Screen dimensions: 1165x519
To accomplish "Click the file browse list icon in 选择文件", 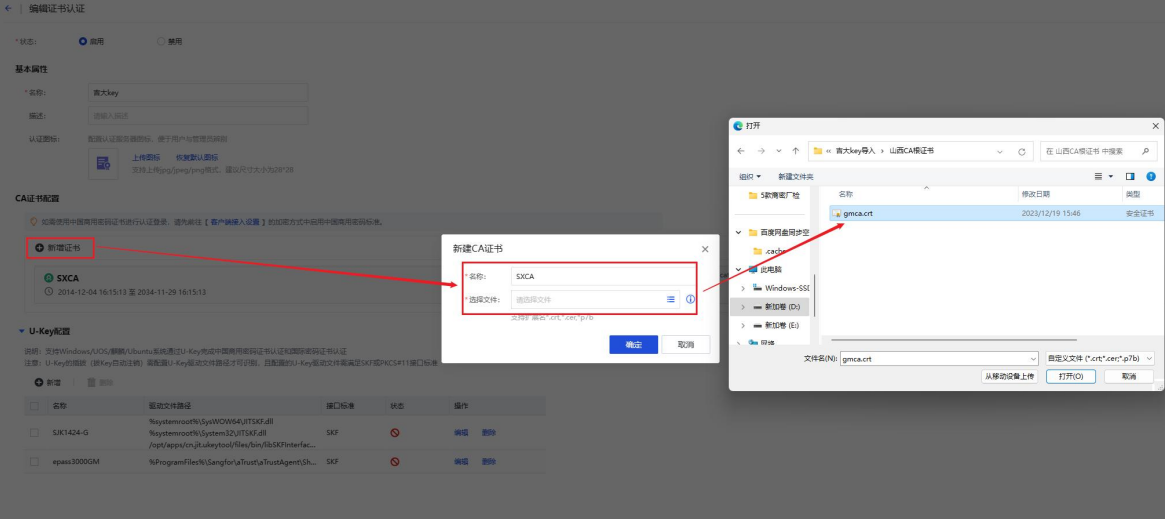I will (671, 299).
